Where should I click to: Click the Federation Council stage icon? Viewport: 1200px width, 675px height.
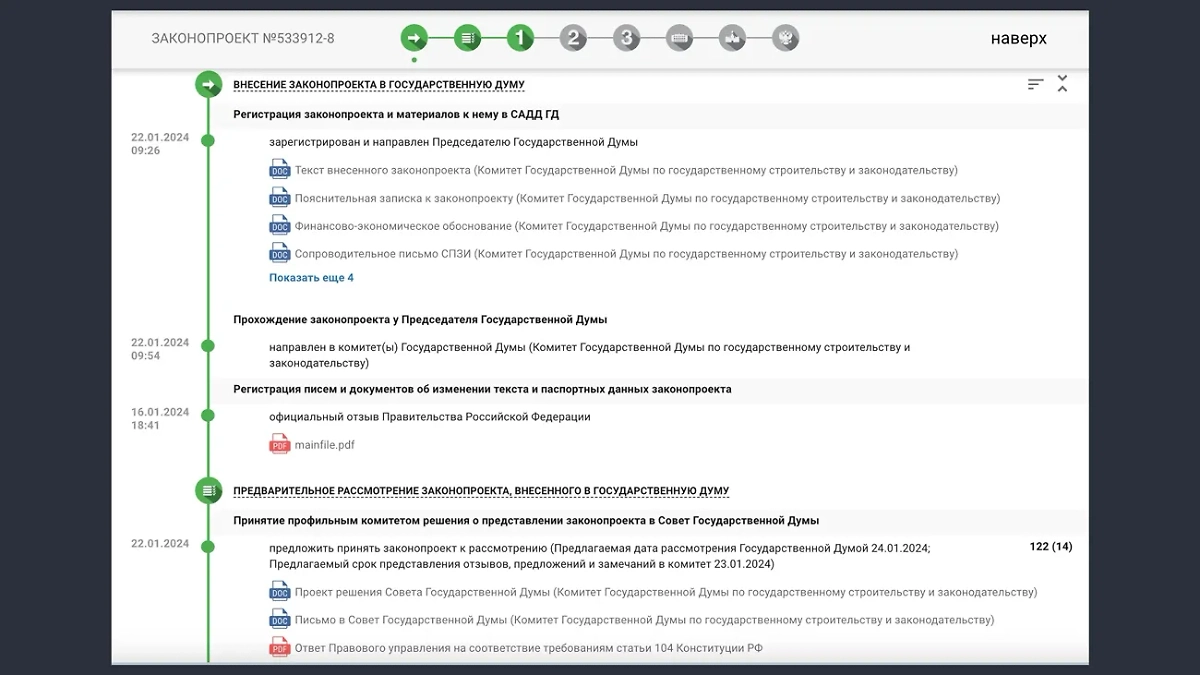tap(680, 37)
